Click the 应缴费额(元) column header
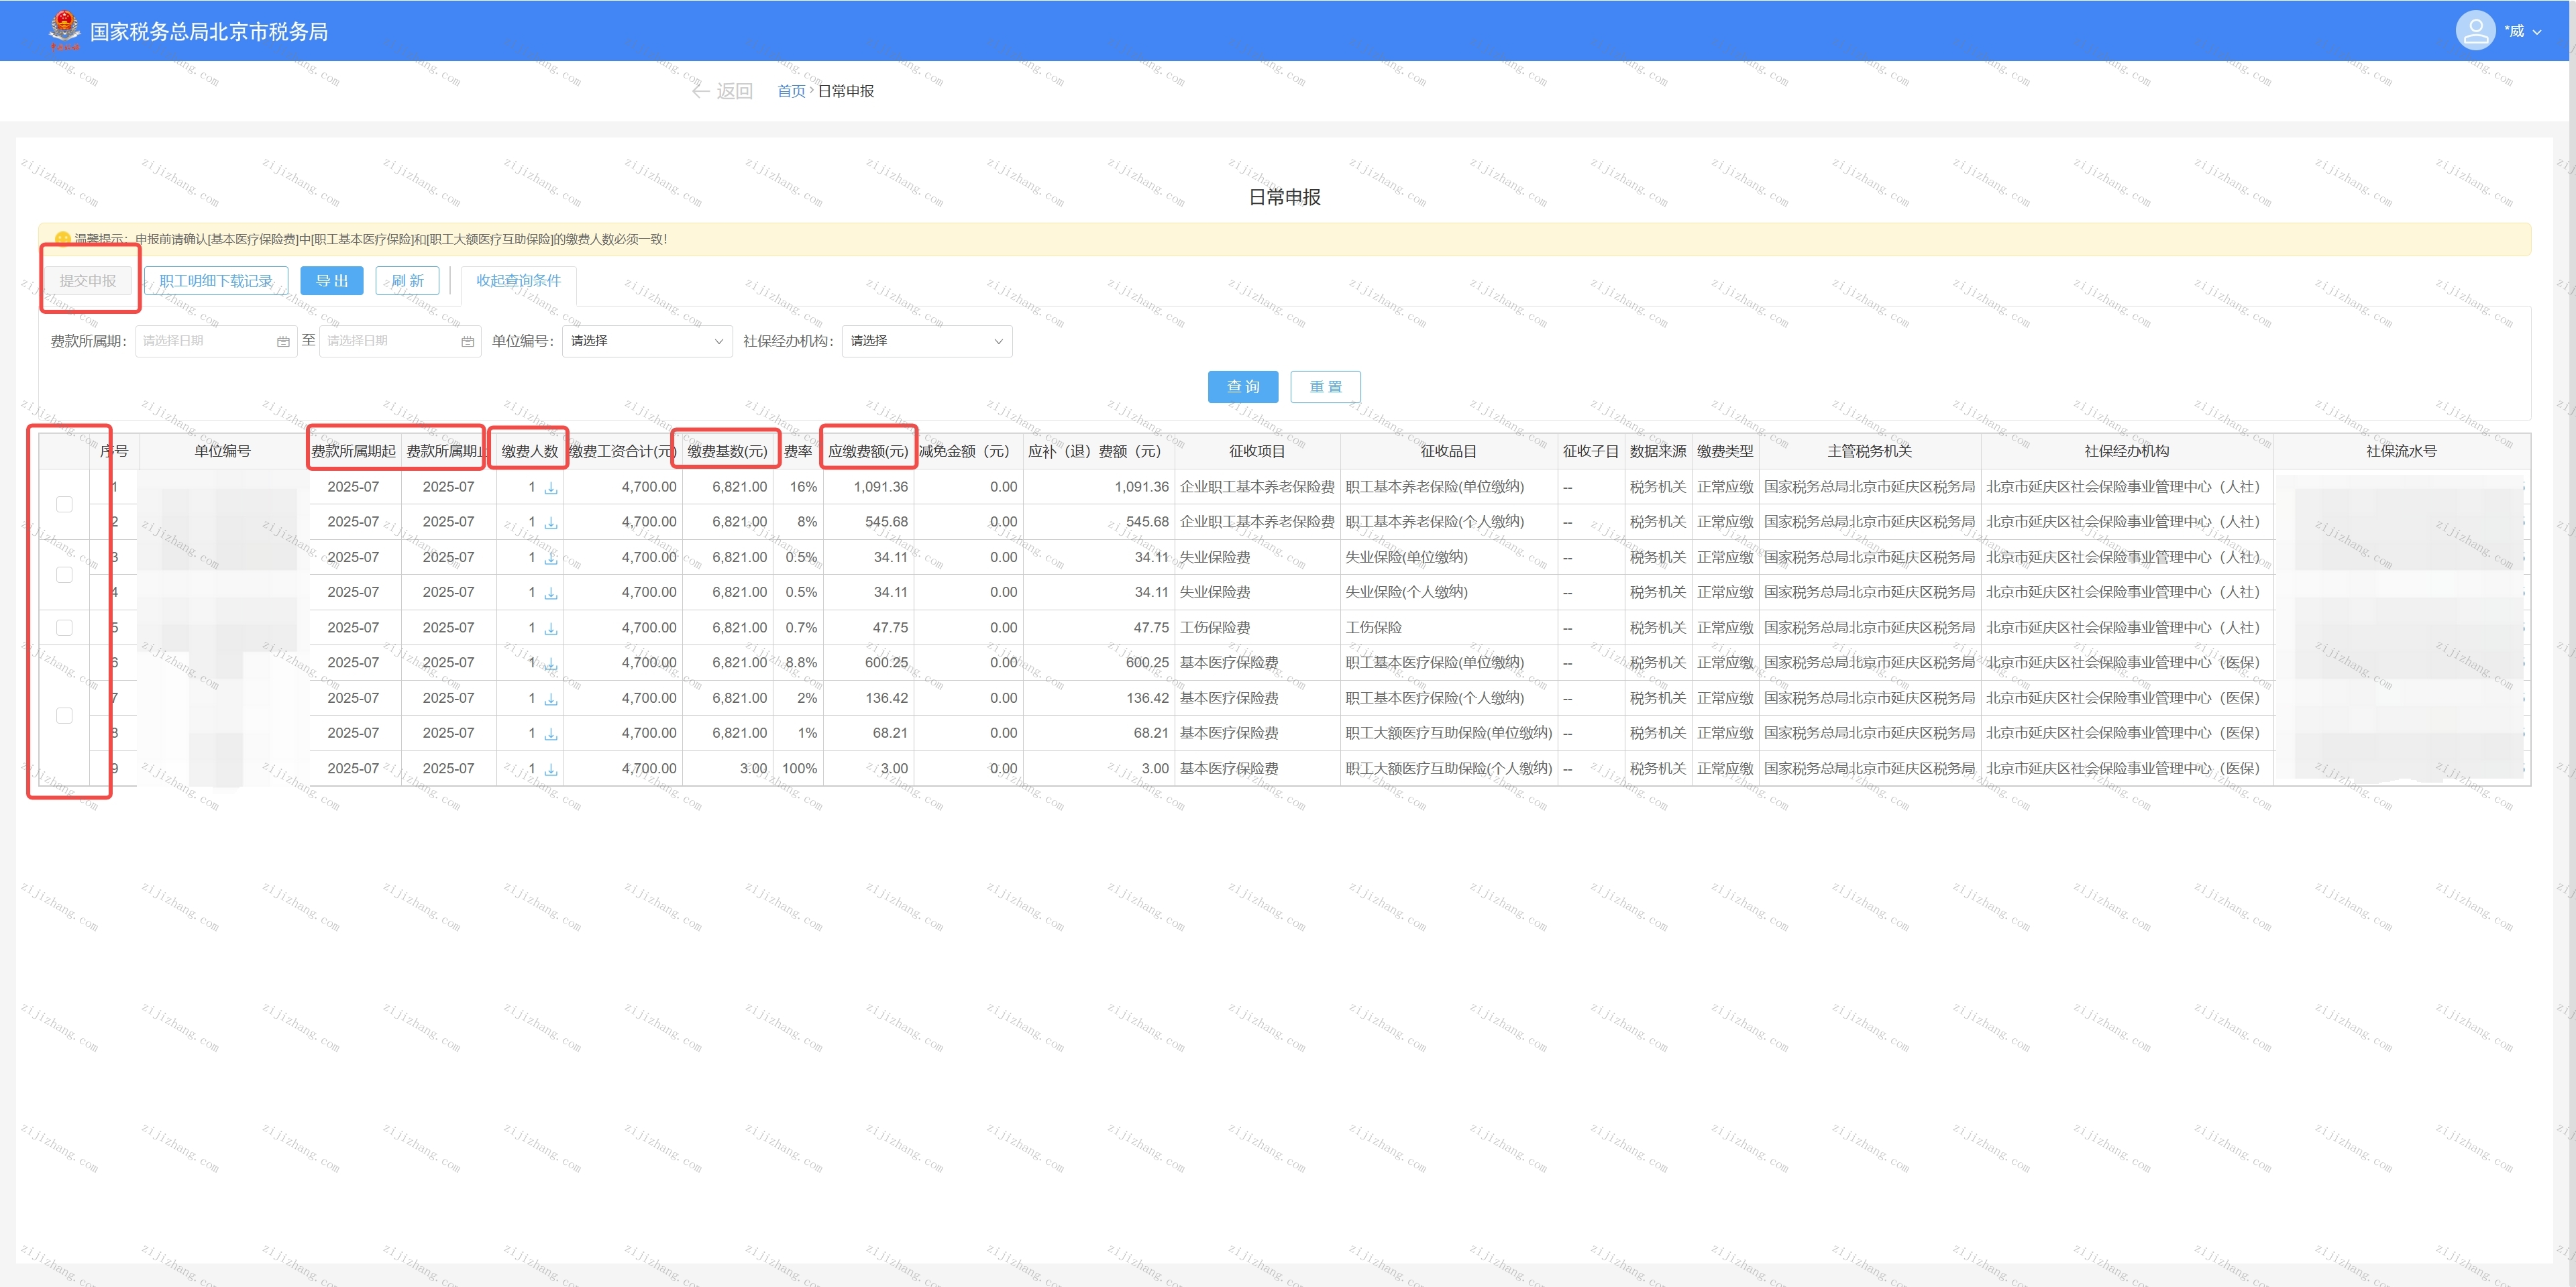The width and height of the screenshot is (2576, 1287). coord(868,452)
